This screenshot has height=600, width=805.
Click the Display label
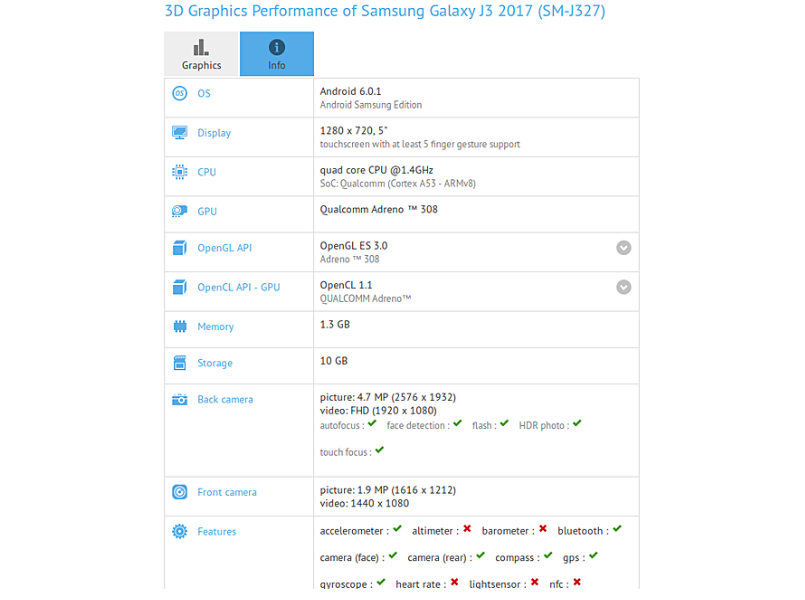click(x=214, y=133)
